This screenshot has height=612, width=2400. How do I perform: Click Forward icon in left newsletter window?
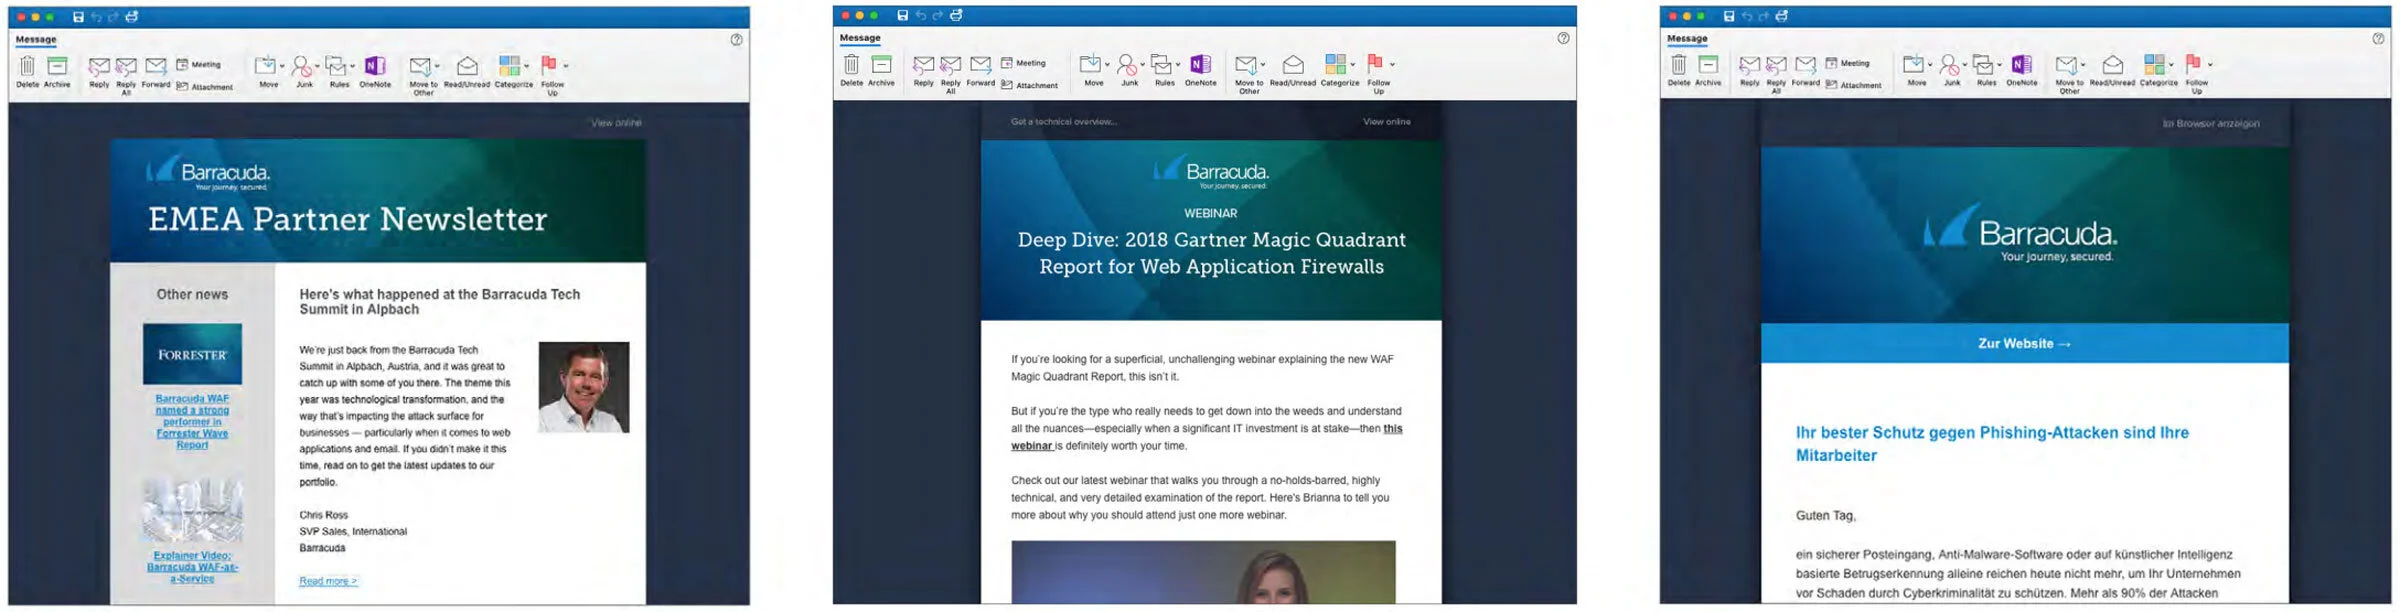point(156,66)
